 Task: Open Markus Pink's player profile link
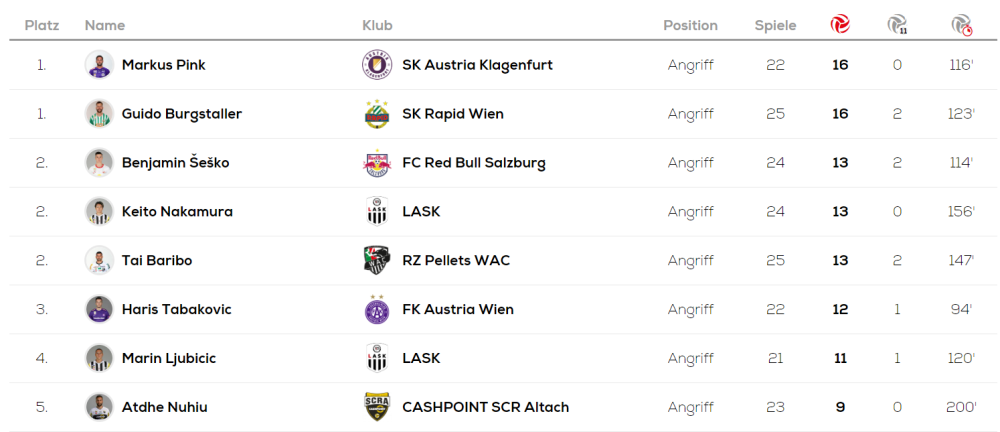163,65
